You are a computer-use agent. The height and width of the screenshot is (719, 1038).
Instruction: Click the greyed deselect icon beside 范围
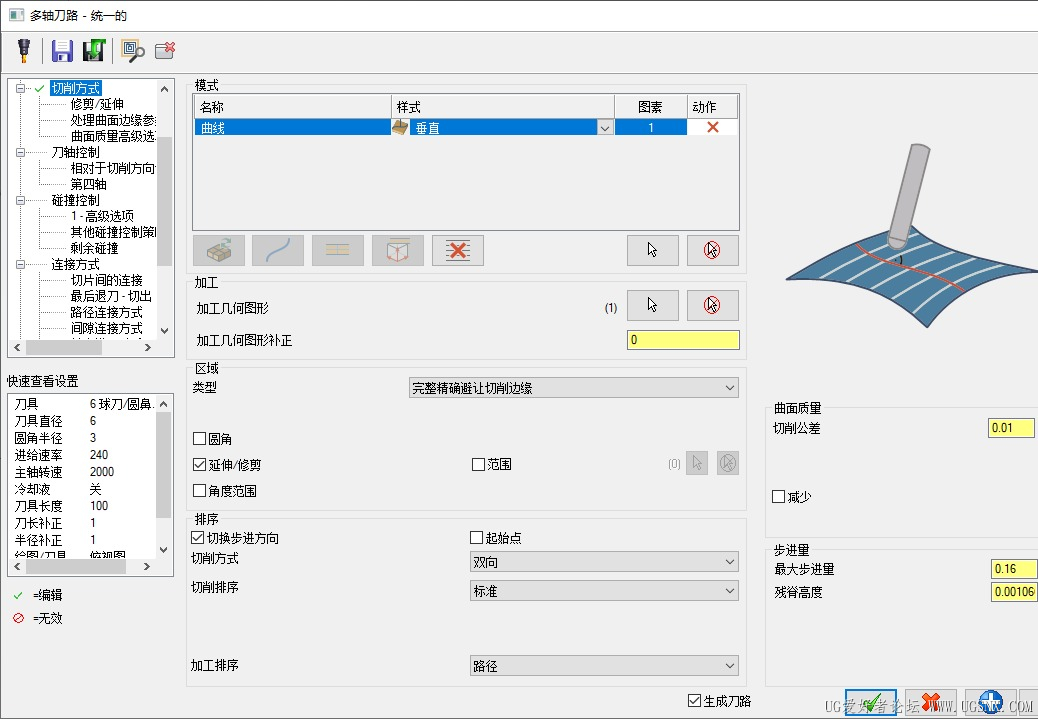click(728, 463)
